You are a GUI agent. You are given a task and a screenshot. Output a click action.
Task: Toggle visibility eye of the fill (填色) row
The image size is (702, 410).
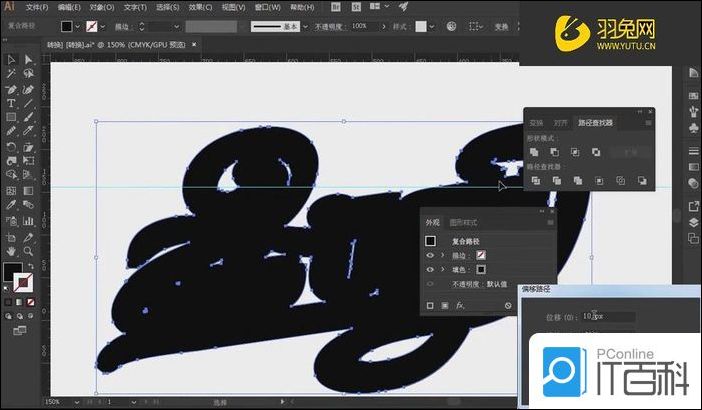[x=430, y=270]
